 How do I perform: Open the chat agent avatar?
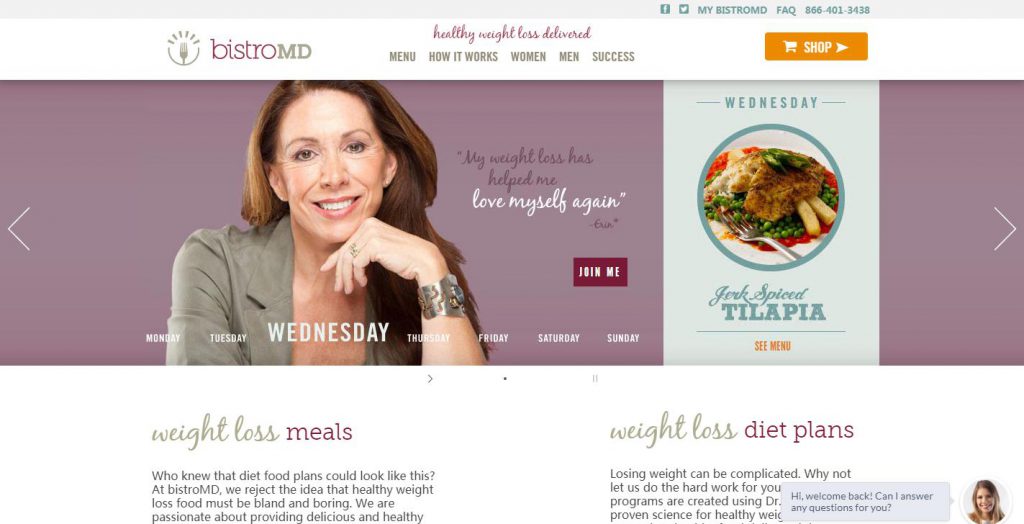pos(985,502)
